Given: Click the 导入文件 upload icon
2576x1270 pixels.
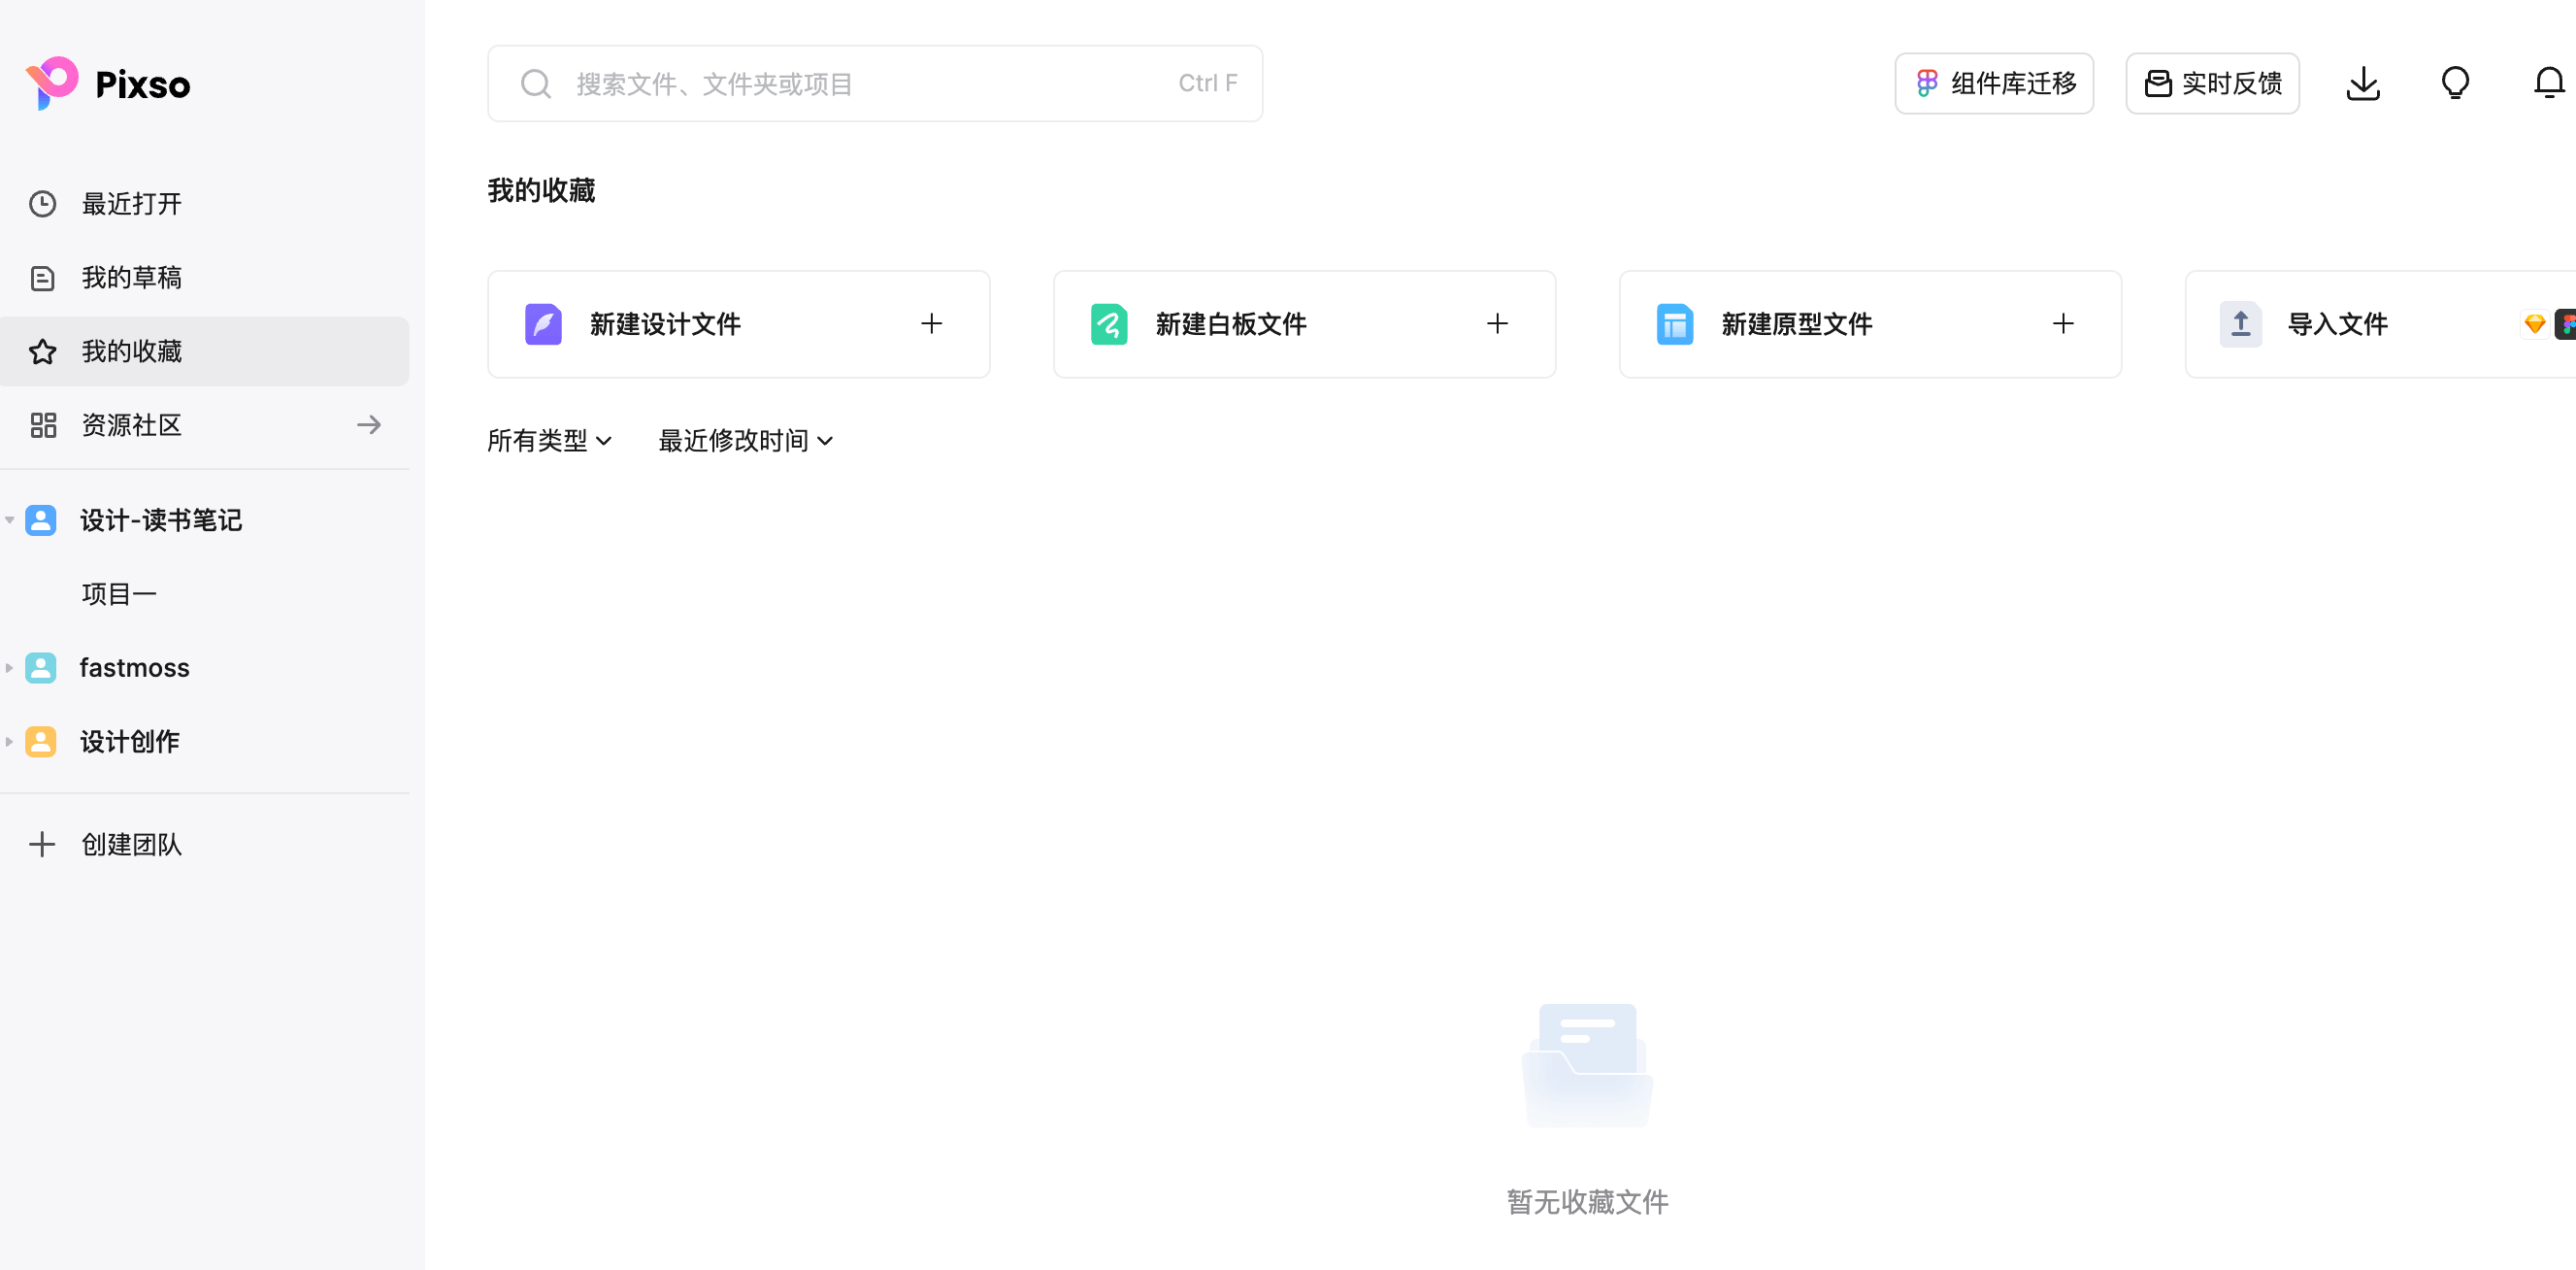Looking at the screenshot, I should 2240,324.
